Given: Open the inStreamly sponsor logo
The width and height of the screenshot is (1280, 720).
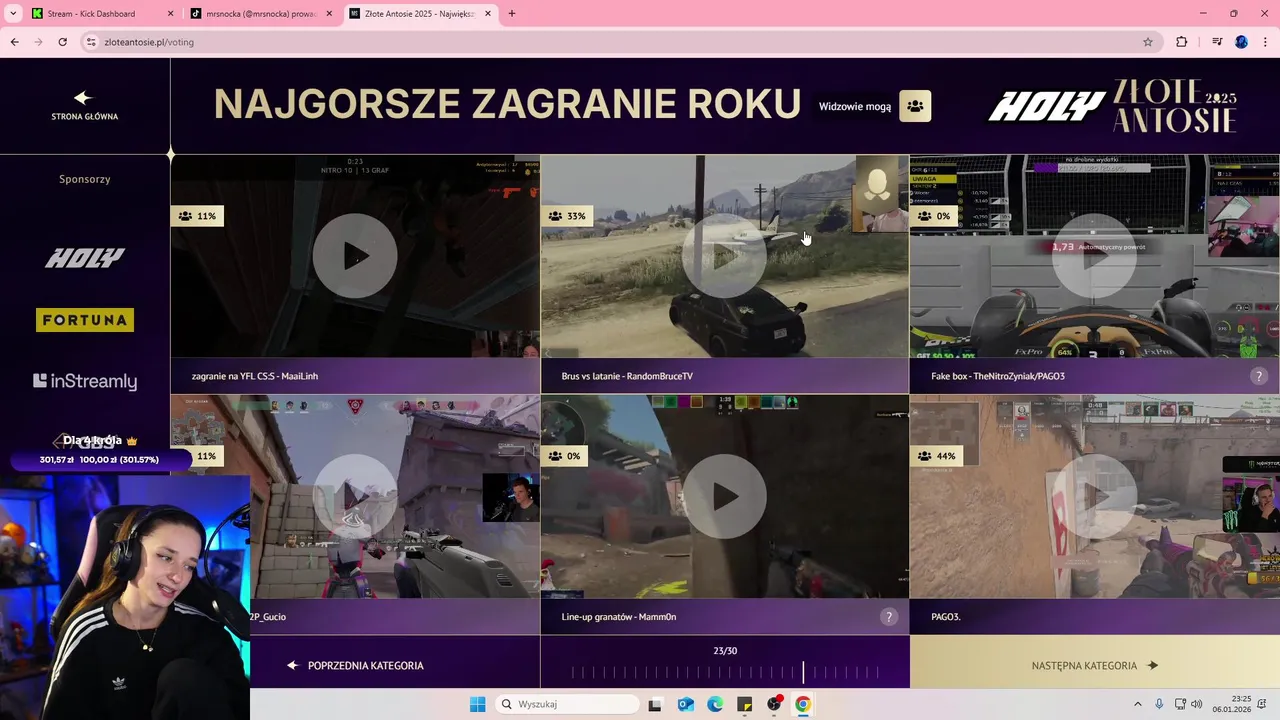Looking at the screenshot, I should (x=85, y=381).
